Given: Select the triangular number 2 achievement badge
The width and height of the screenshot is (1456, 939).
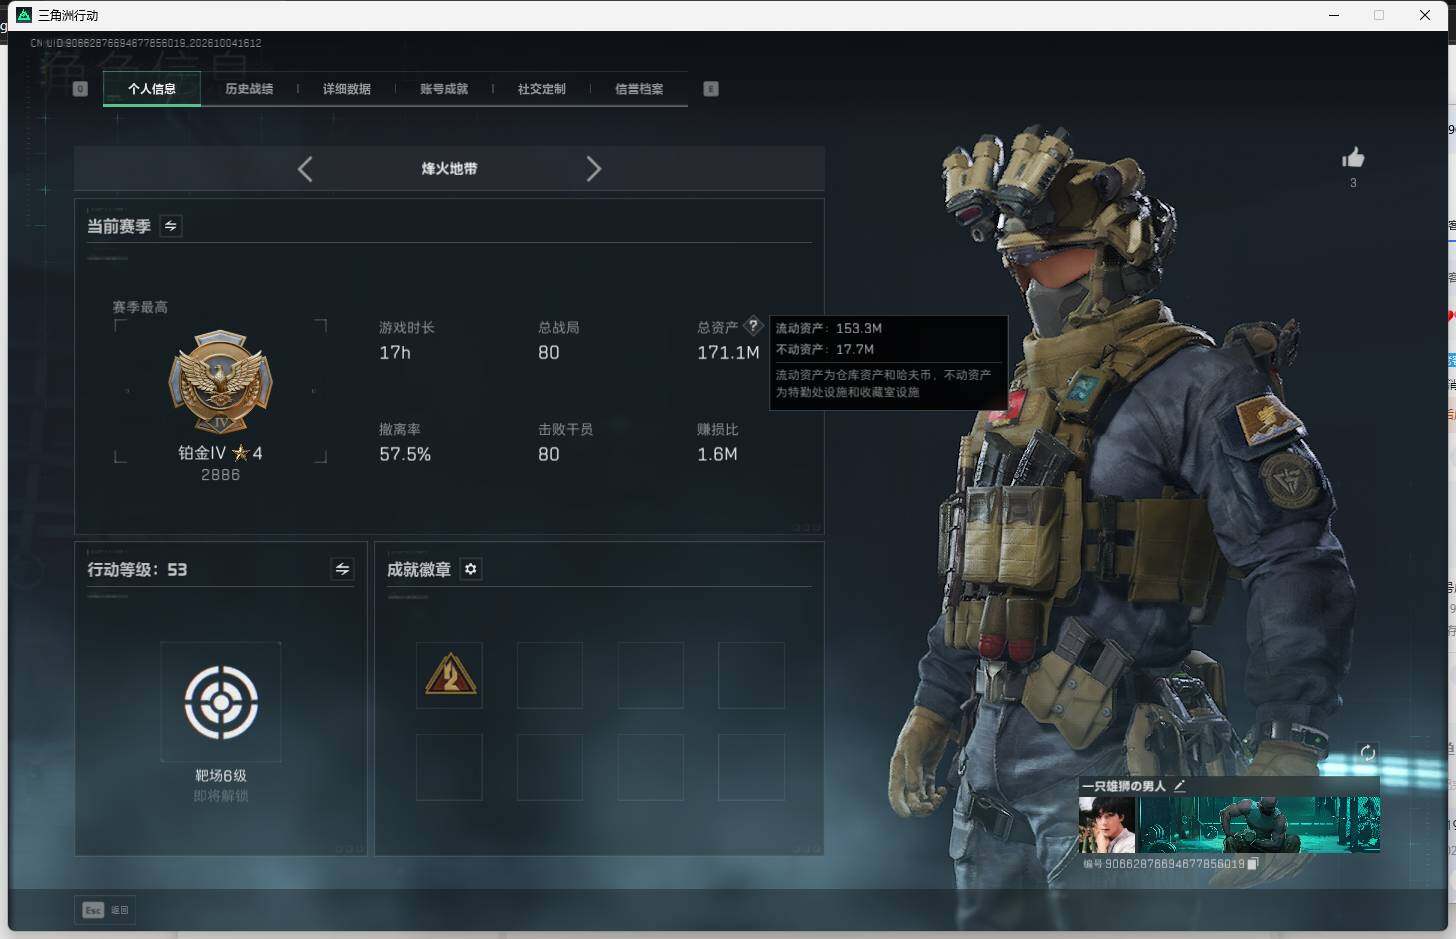Looking at the screenshot, I should [450, 675].
